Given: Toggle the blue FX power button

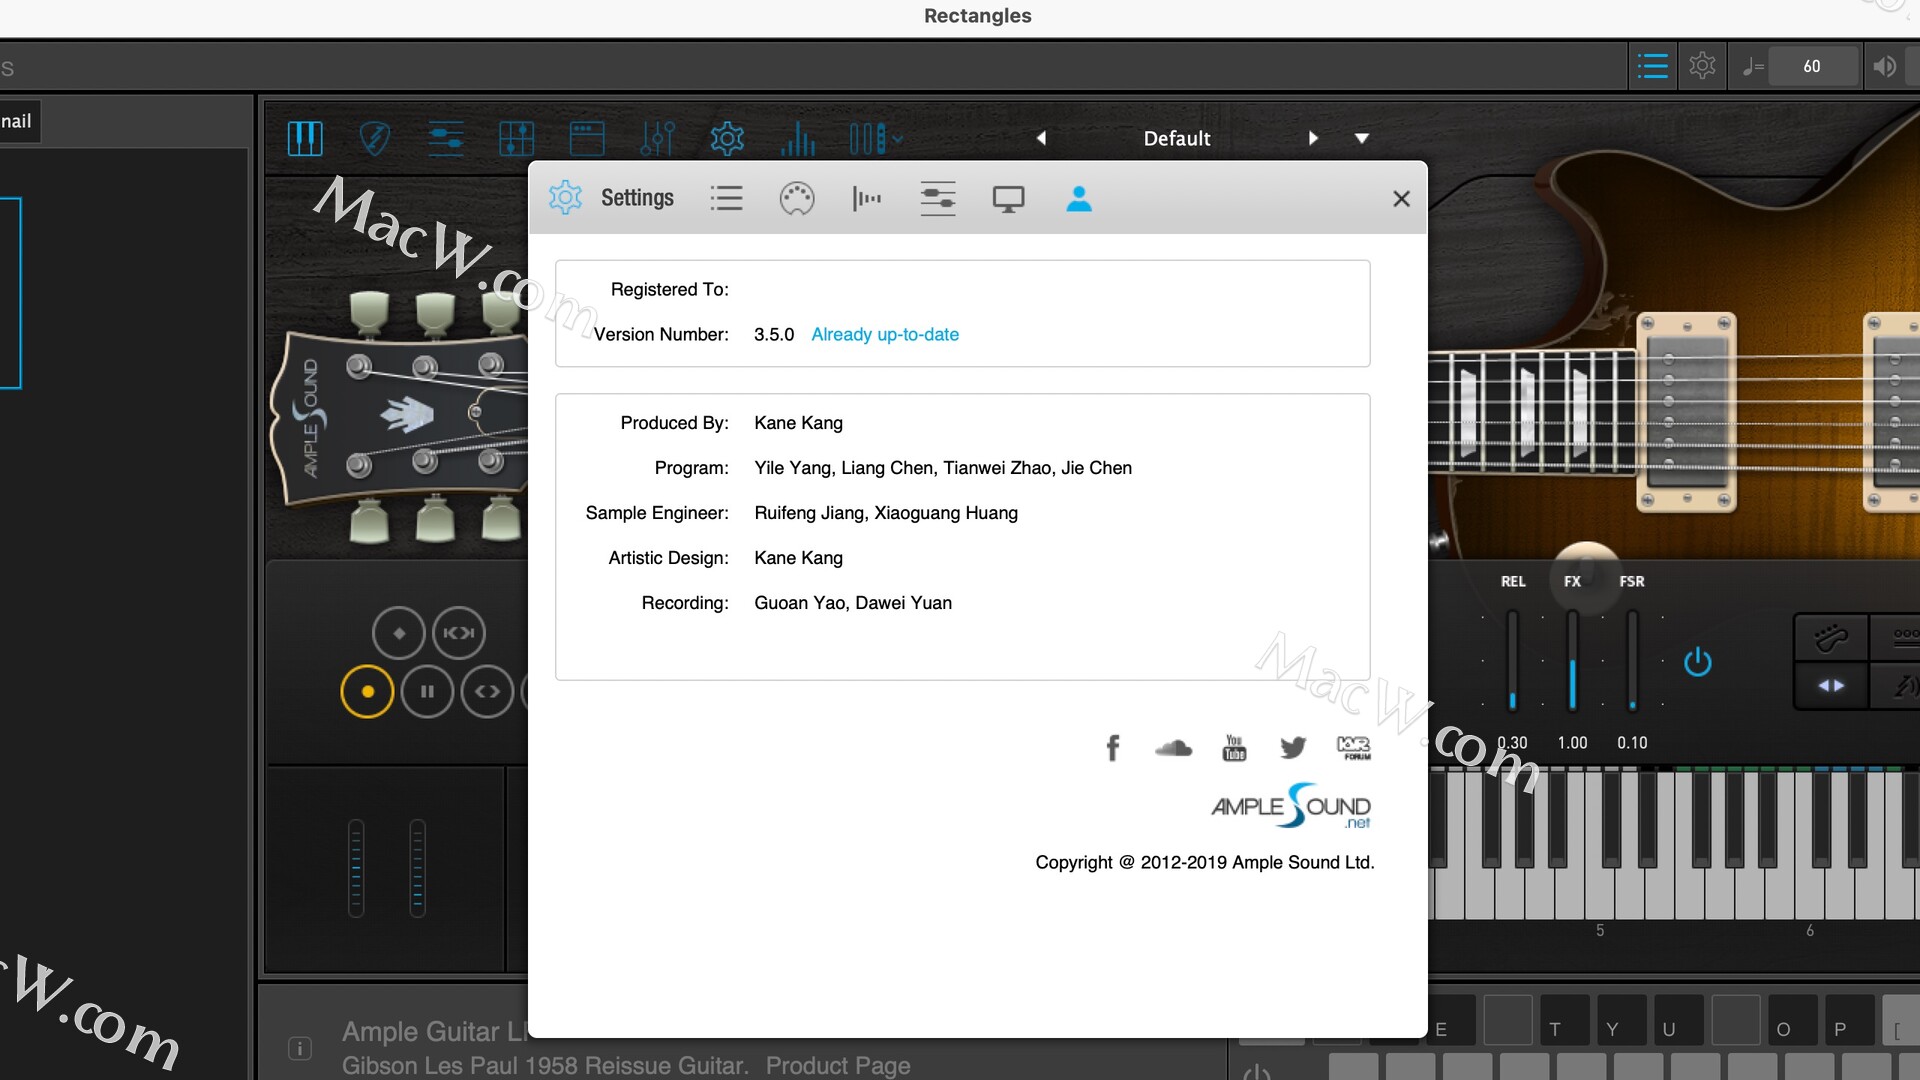Looking at the screenshot, I should point(1697,662).
